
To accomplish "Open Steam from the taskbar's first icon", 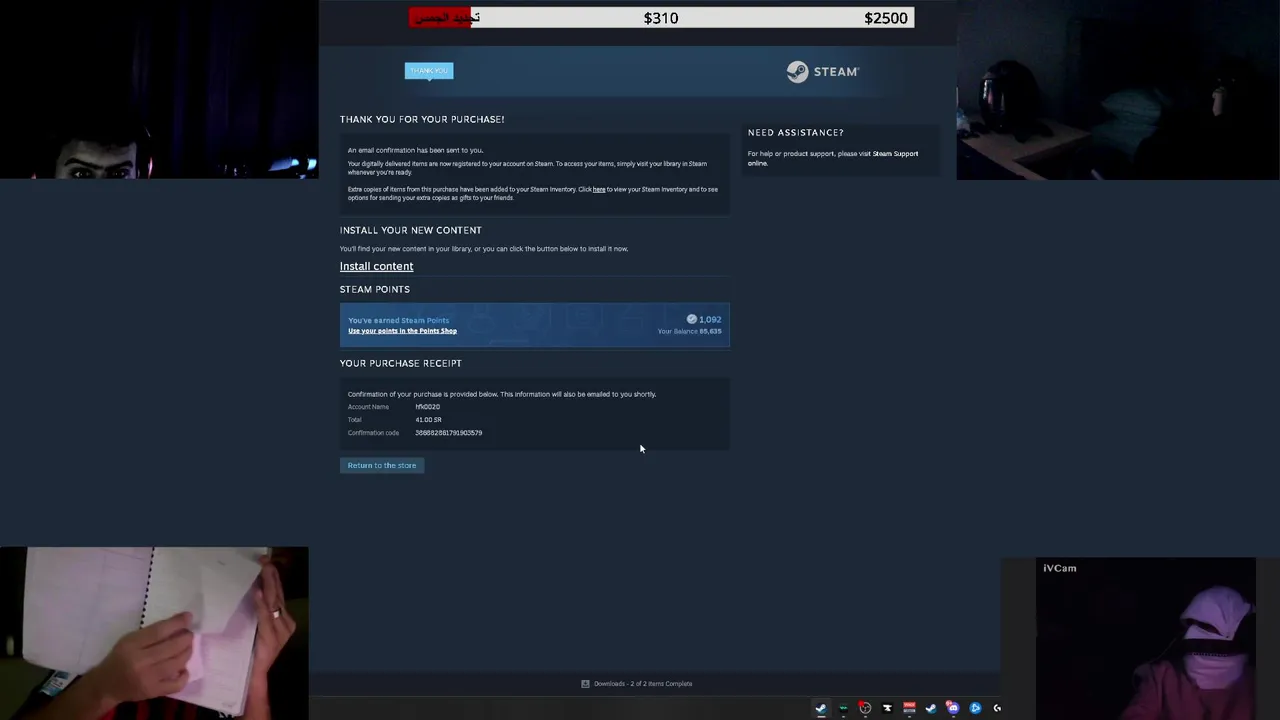I will (x=821, y=708).
